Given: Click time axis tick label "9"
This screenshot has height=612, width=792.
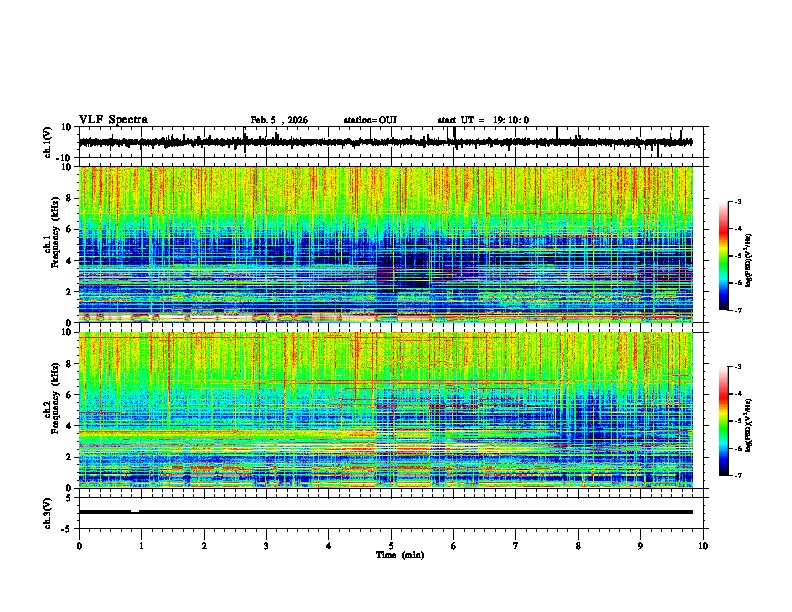Looking at the screenshot, I should click(x=640, y=546).
